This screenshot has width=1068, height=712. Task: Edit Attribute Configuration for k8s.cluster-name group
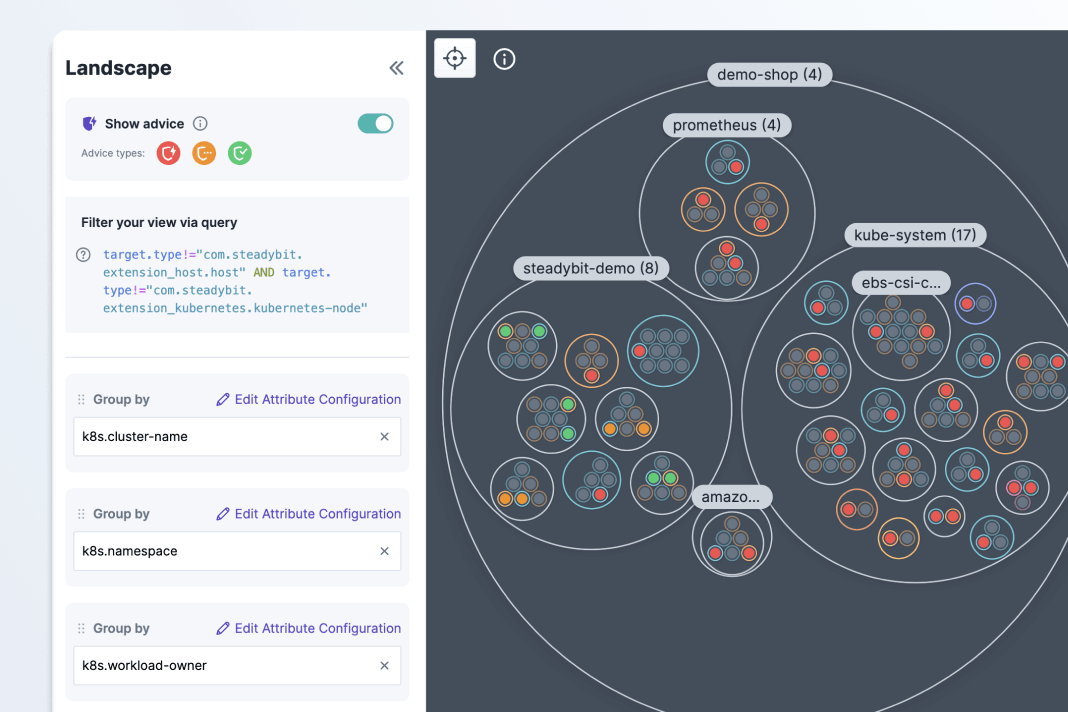[x=308, y=399]
